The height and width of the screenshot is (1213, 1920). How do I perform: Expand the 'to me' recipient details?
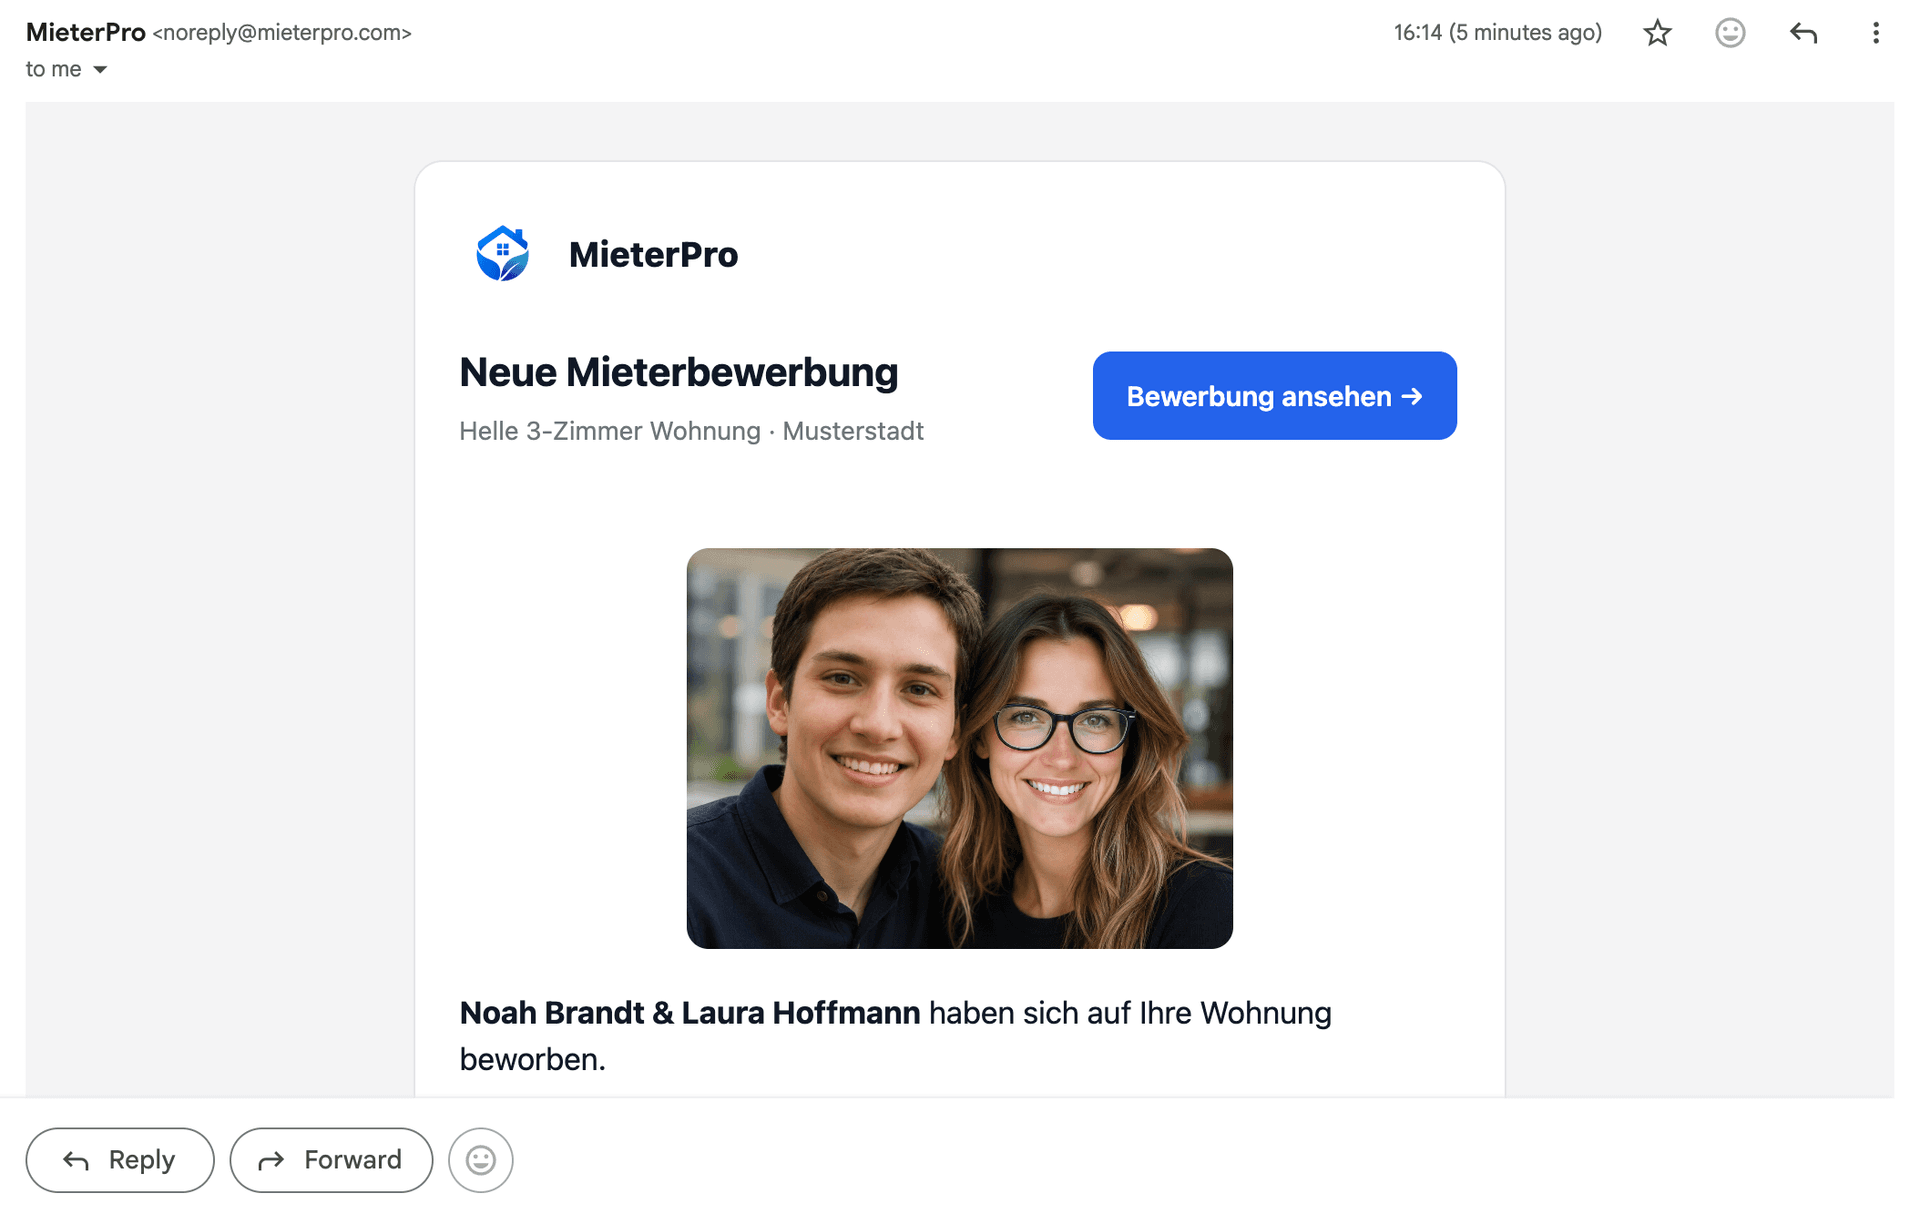(x=100, y=69)
